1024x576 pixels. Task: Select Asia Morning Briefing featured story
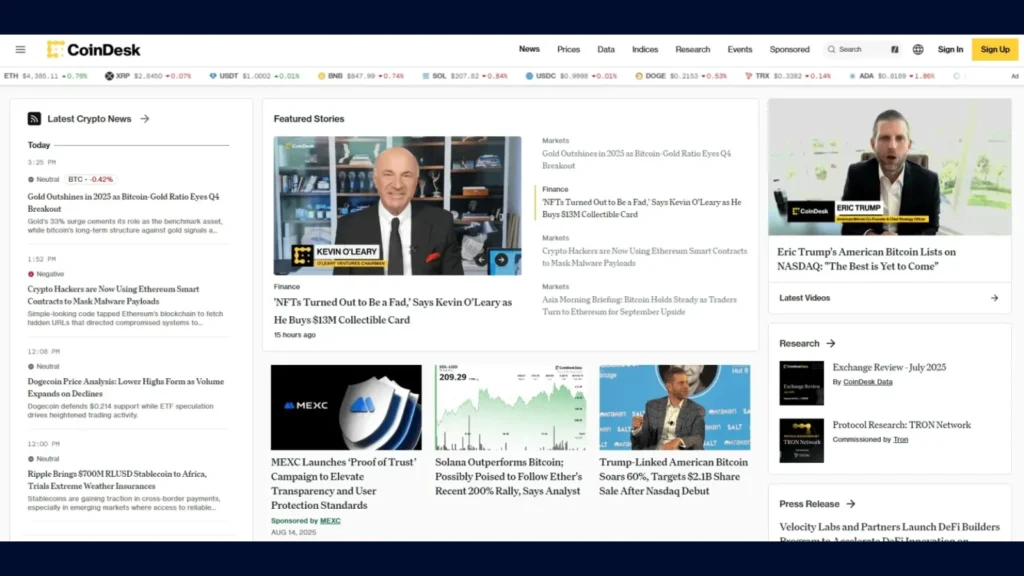pyautogui.click(x=639, y=306)
